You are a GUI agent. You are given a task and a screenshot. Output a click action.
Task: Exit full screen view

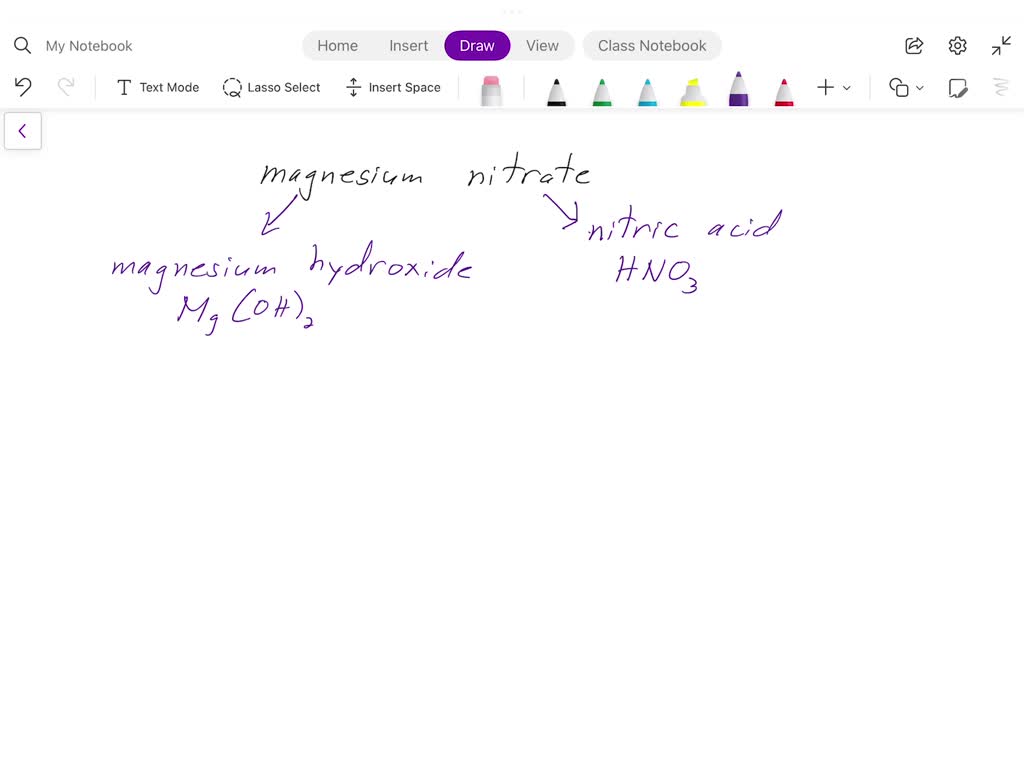pos(1000,45)
